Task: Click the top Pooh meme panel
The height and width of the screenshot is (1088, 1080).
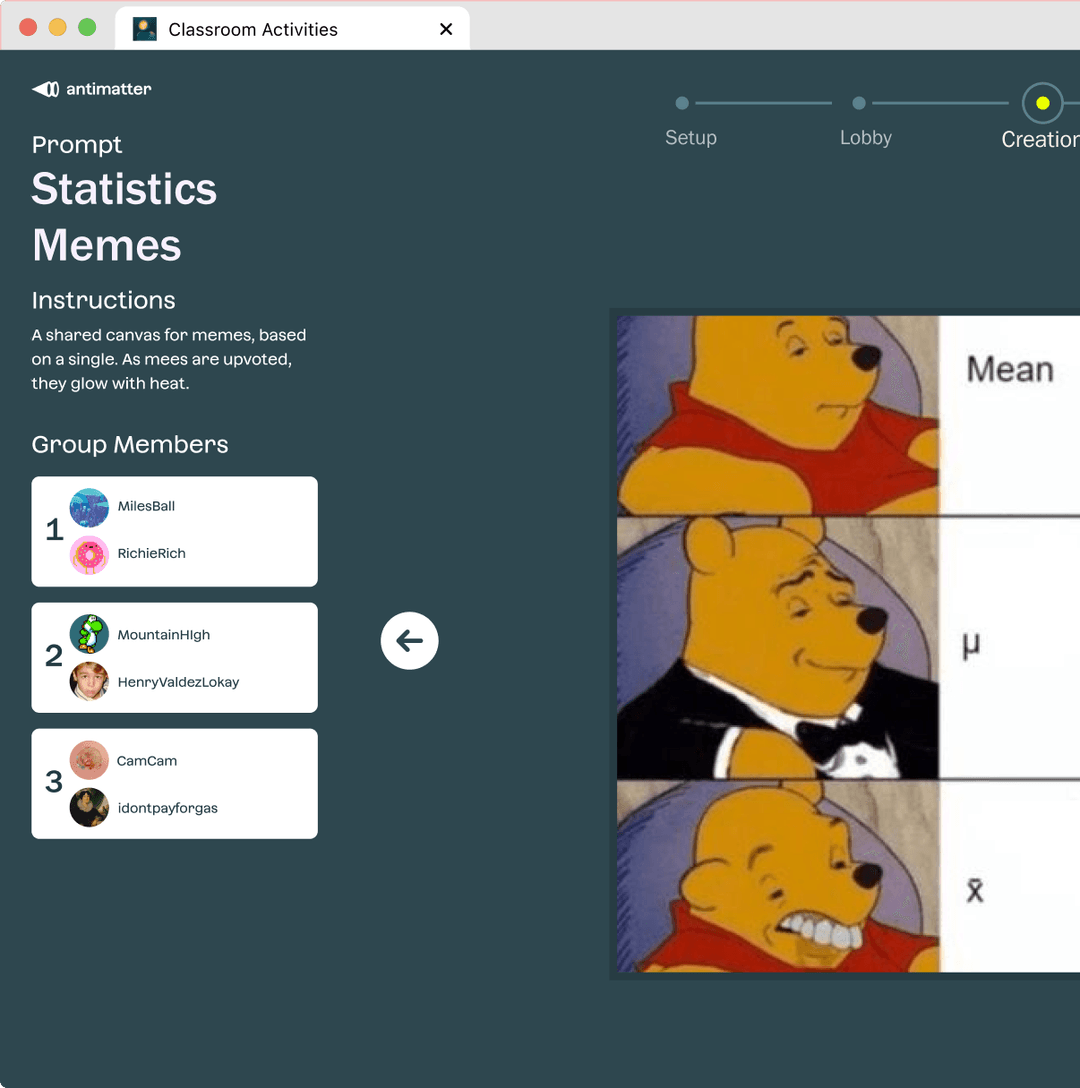Action: [x=777, y=415]
